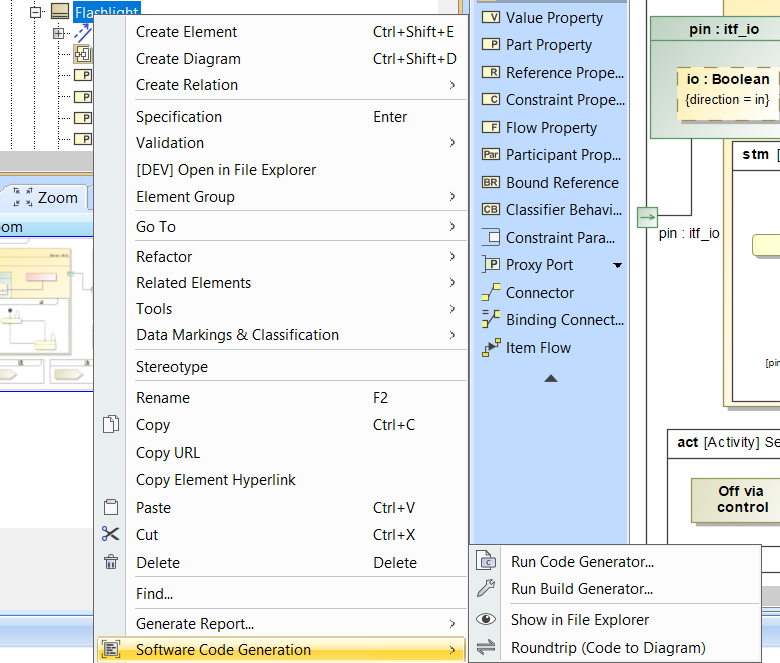
Task: Click the Value Property palette icon
Action: click(491, 17)
